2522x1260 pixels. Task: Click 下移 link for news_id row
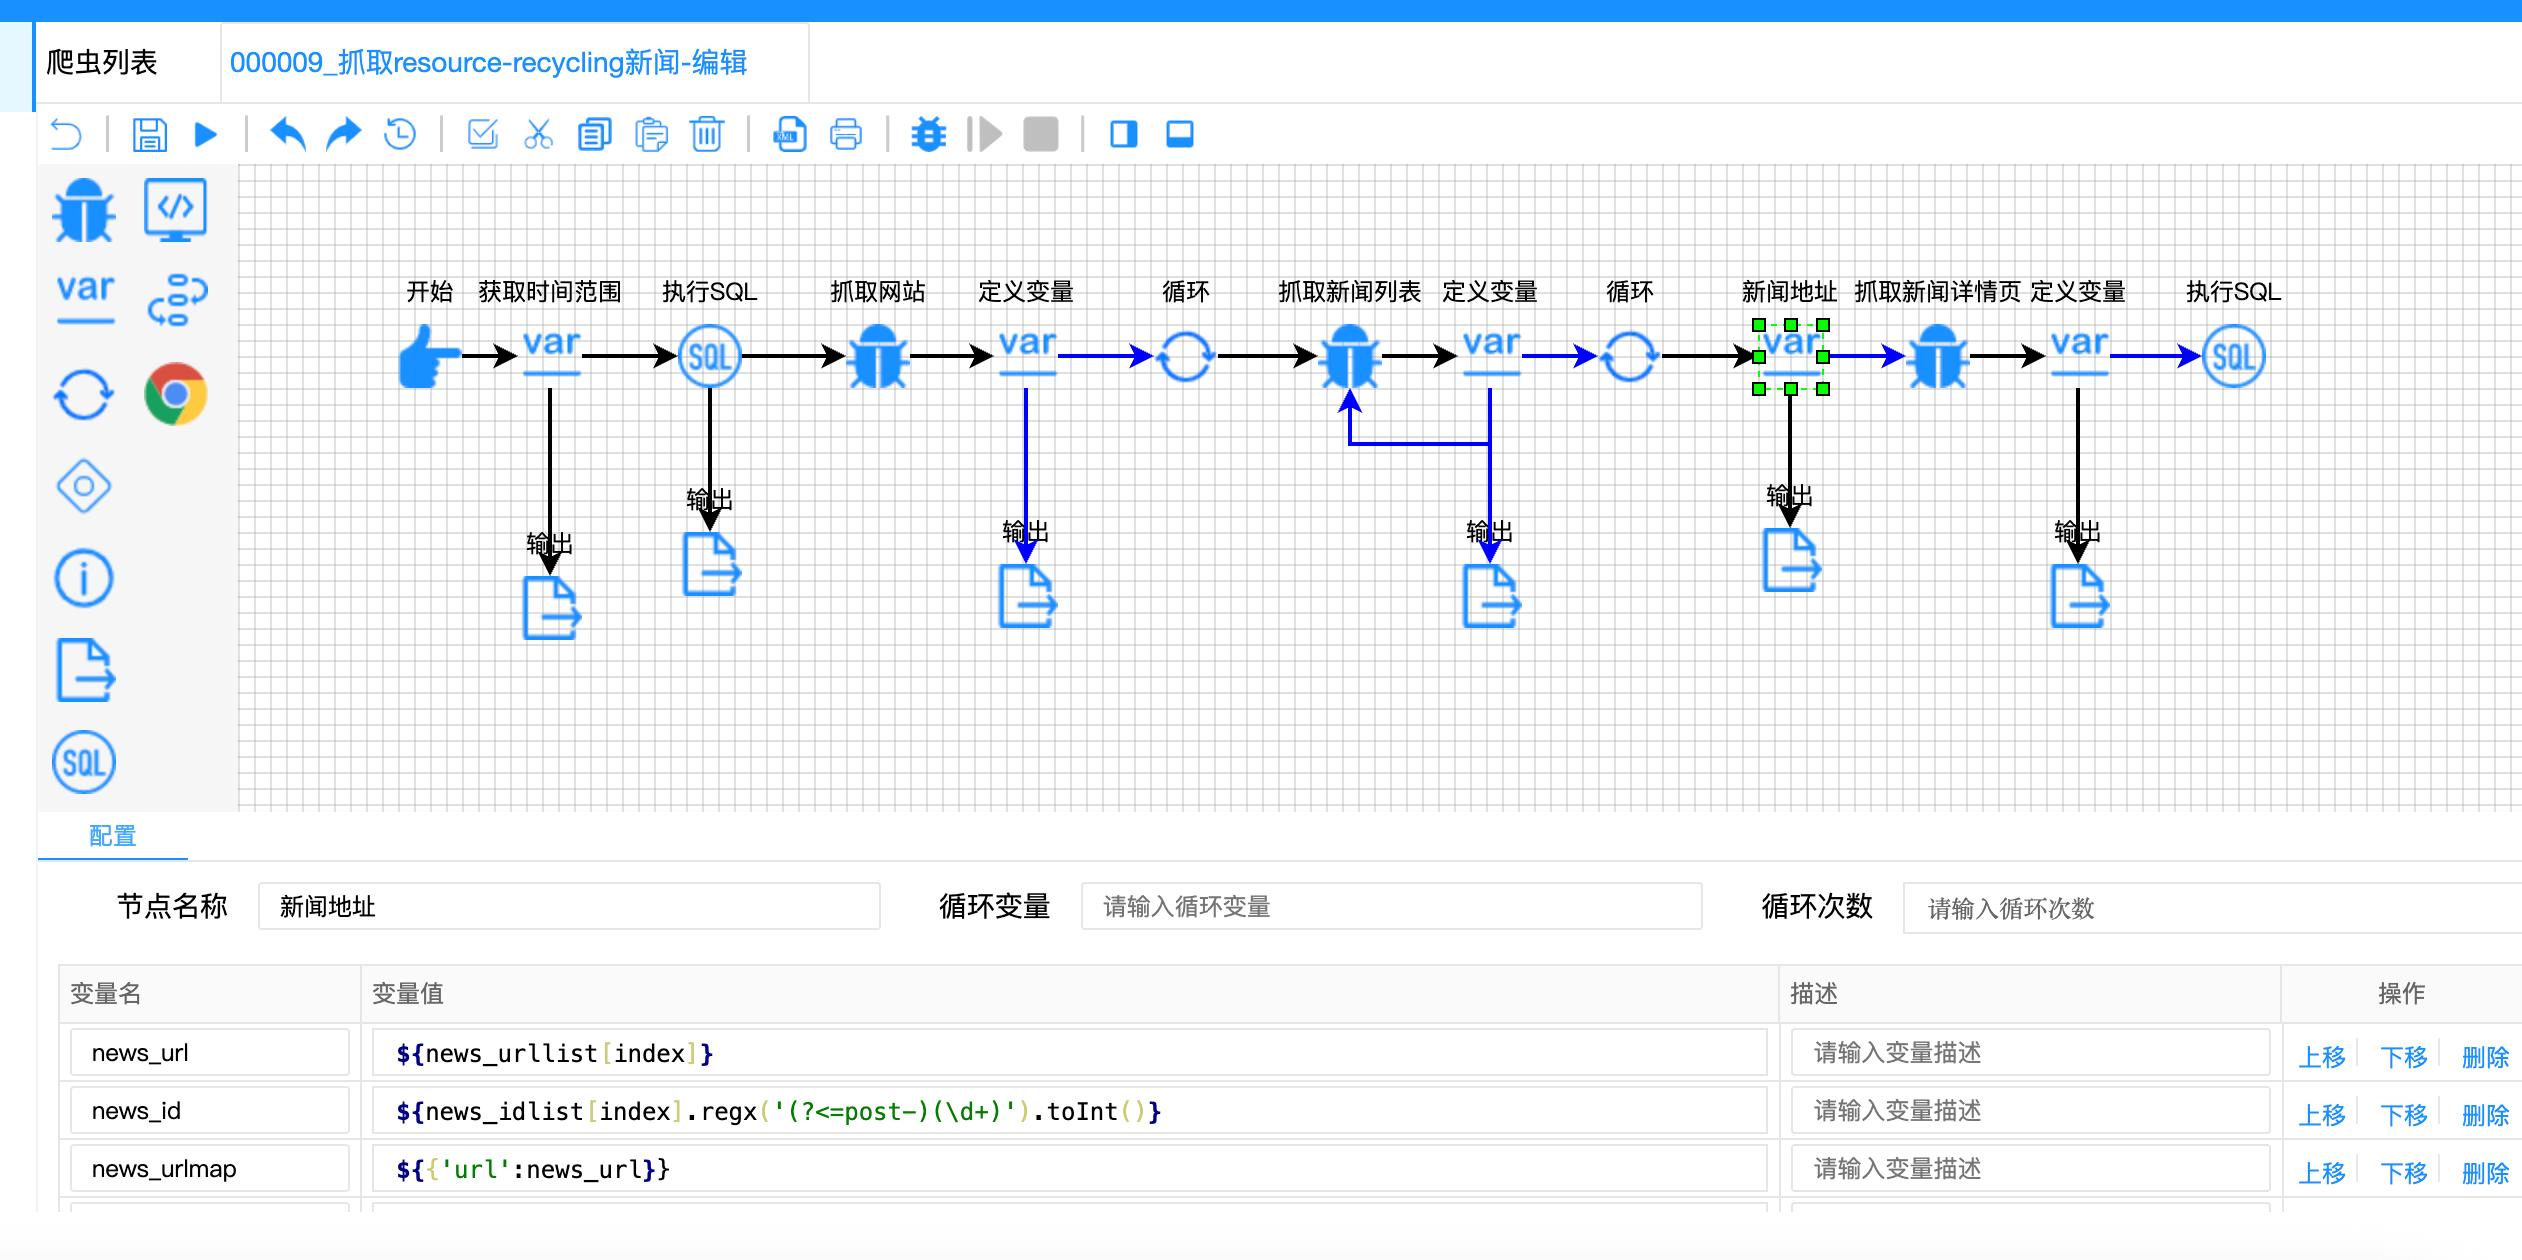coord(2403,1114)
